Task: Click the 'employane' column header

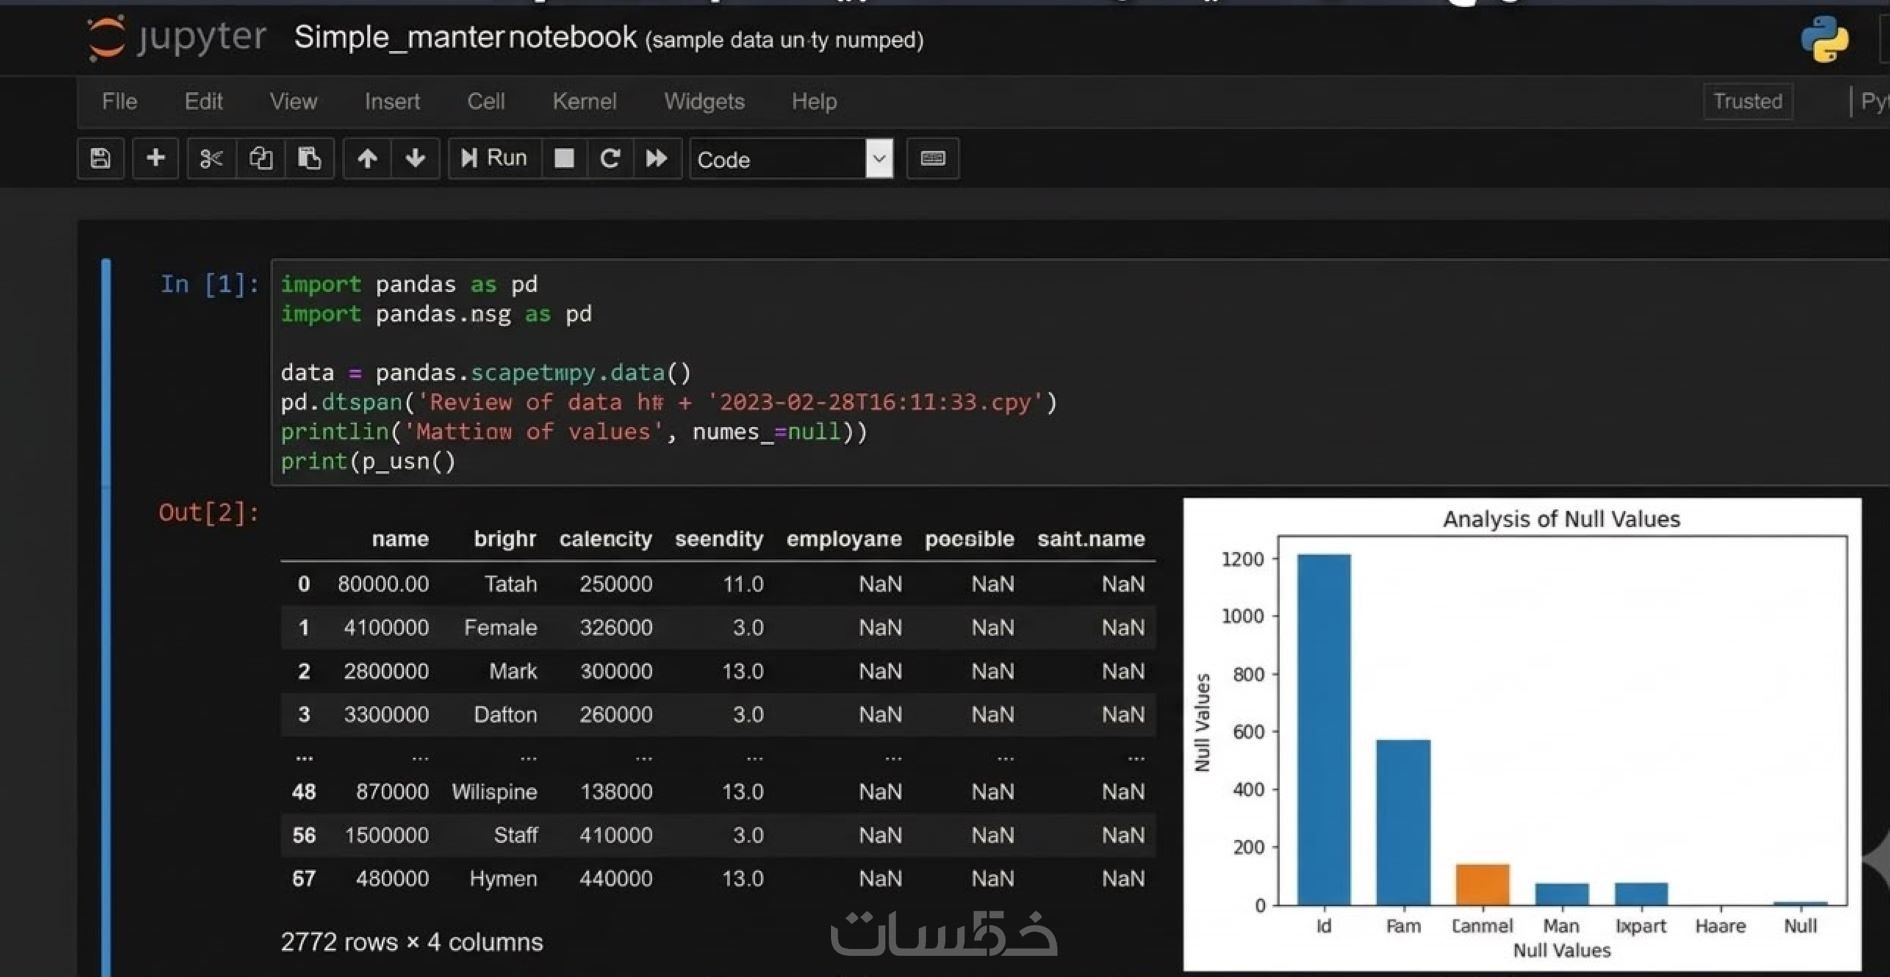Action: coord(844,539)
